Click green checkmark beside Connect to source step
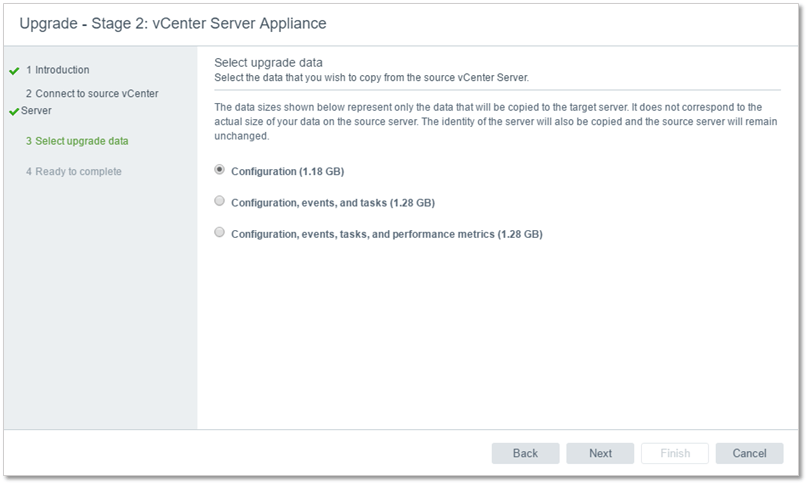Viewport: 808px width, 485px height. [14, 111]
